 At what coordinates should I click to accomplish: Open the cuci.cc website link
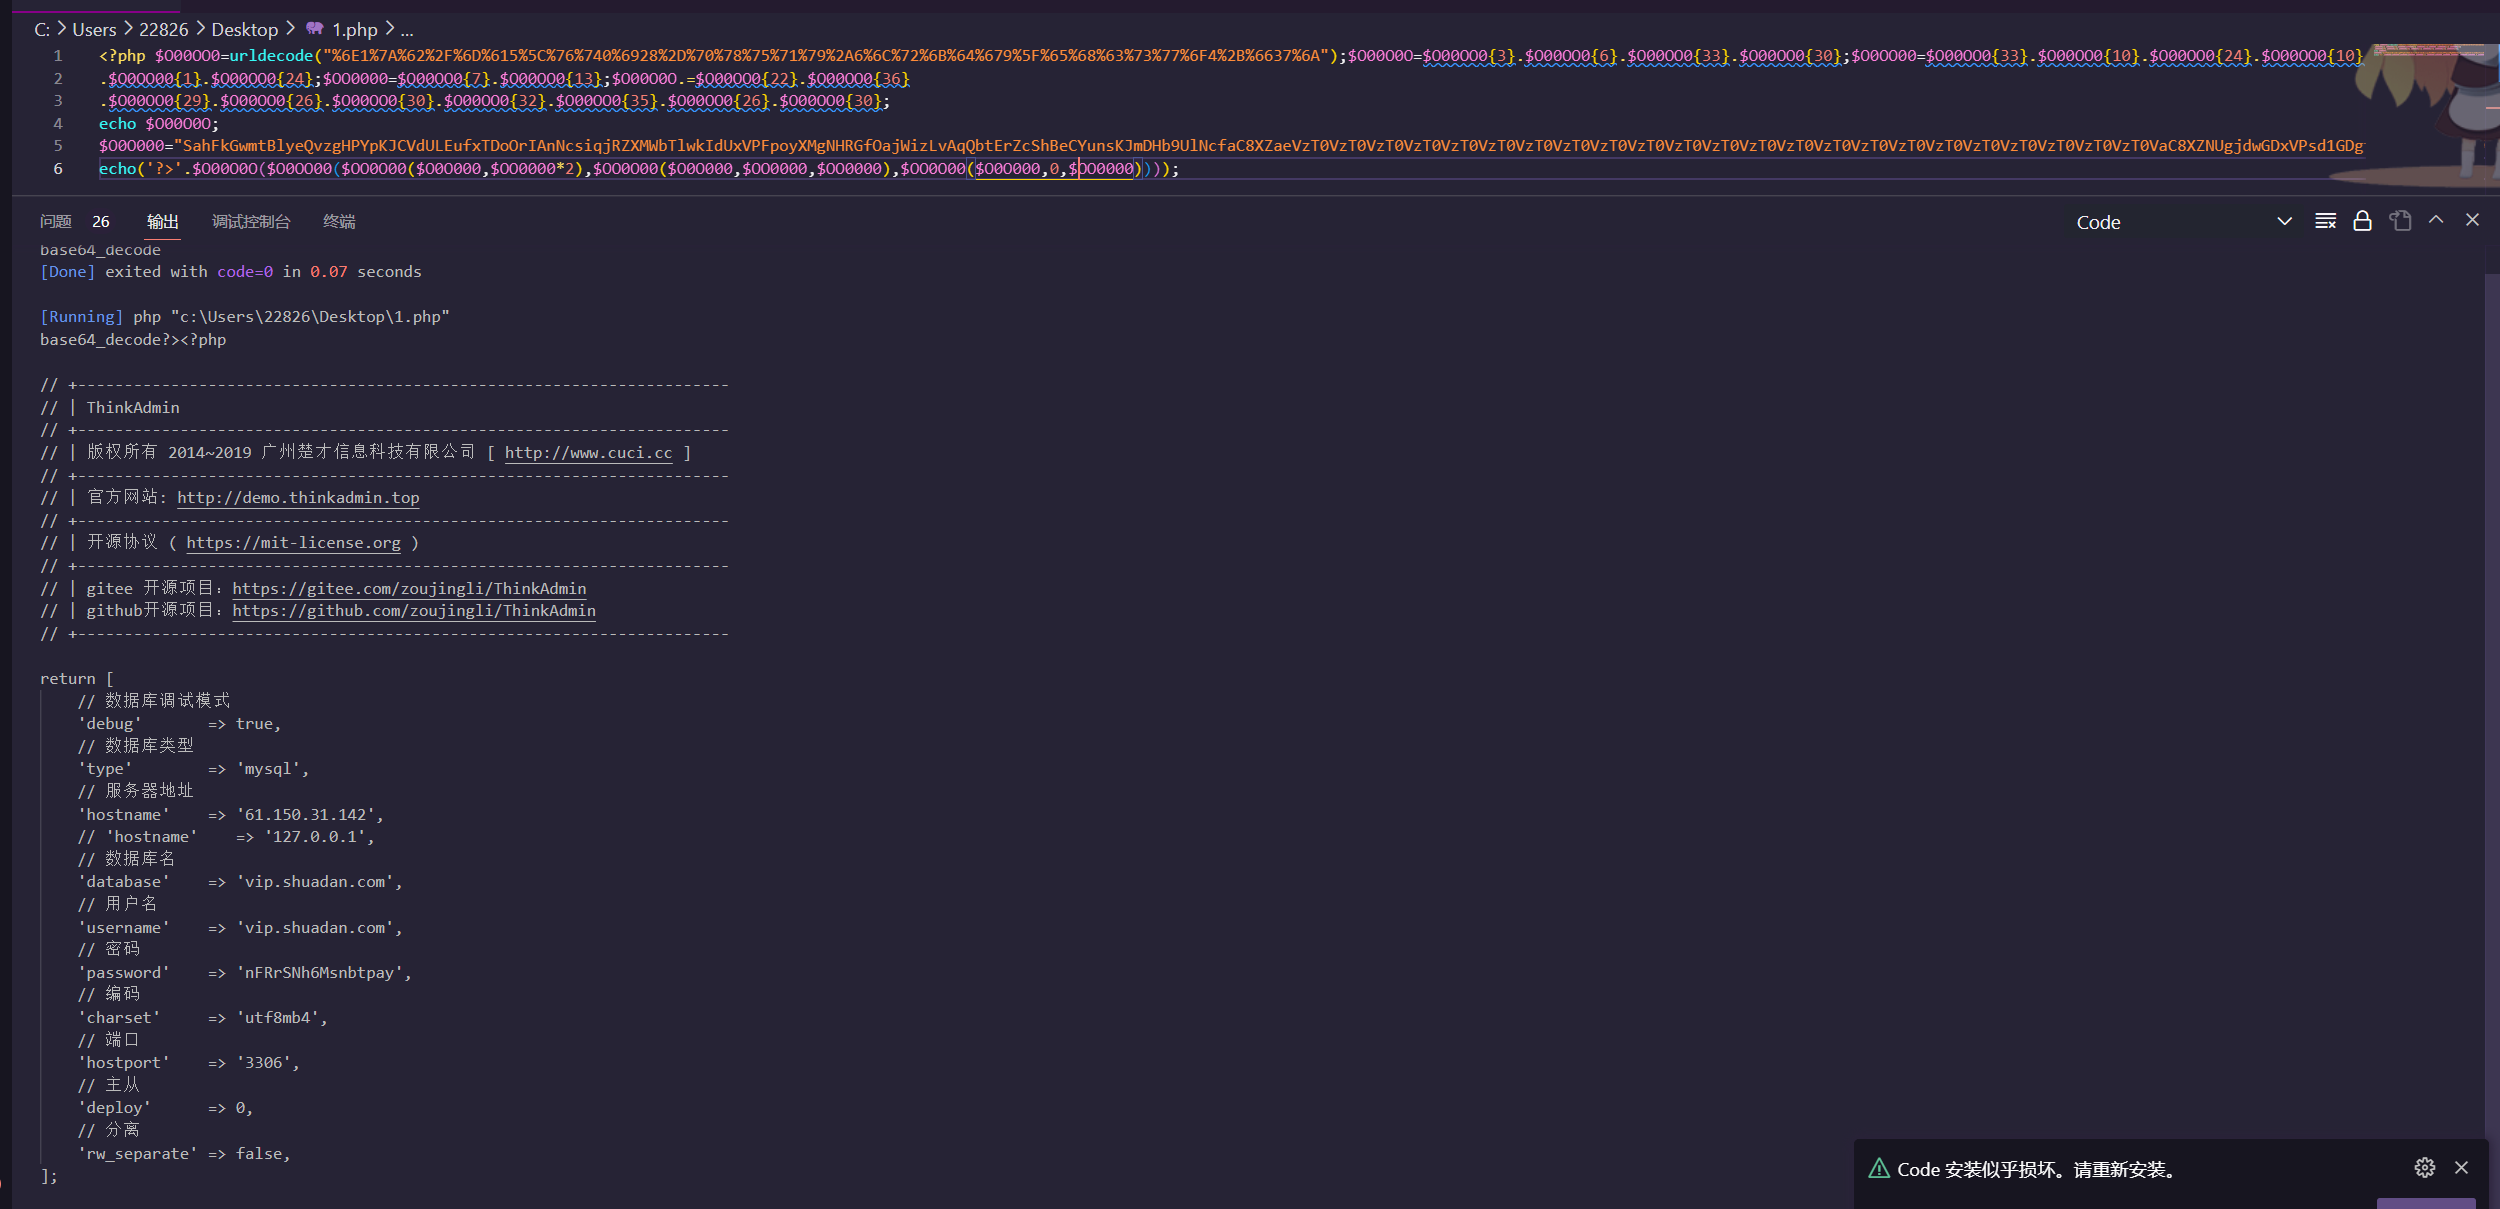point(588,453)
